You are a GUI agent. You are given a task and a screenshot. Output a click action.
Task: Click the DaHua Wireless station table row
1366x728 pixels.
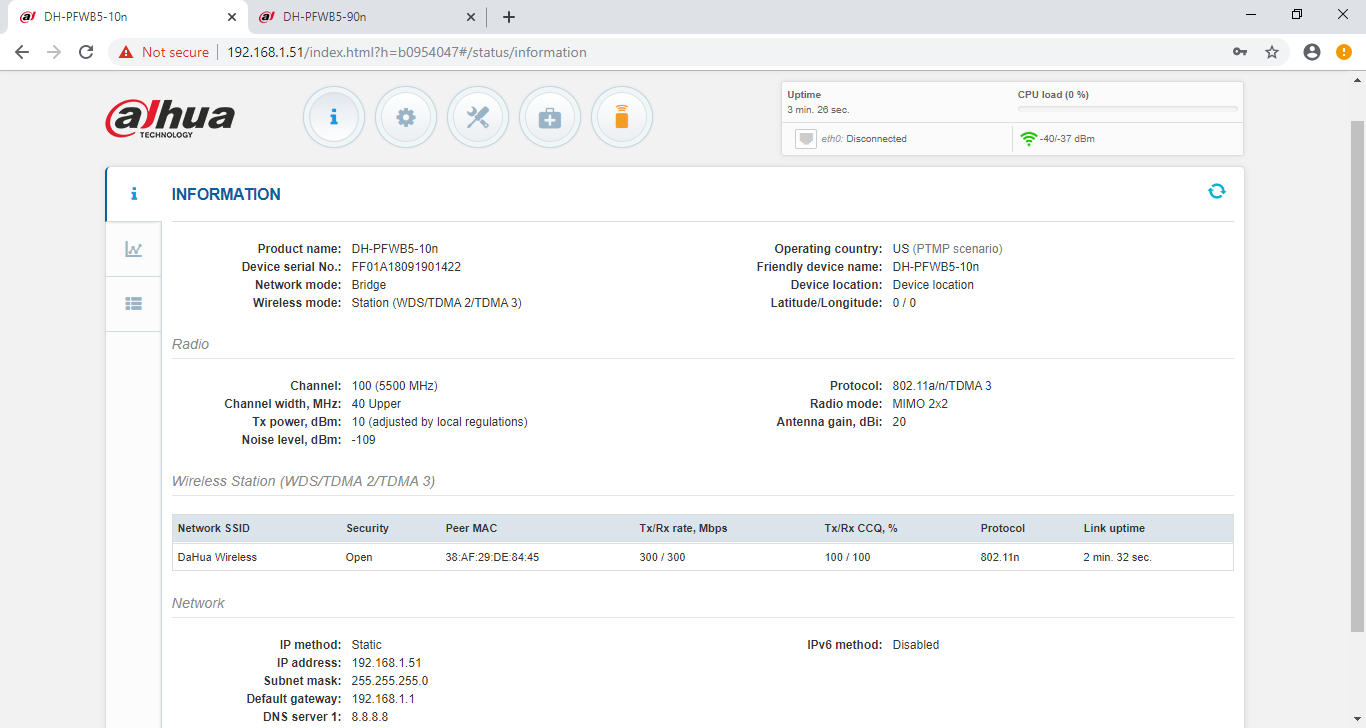(702, 557)
